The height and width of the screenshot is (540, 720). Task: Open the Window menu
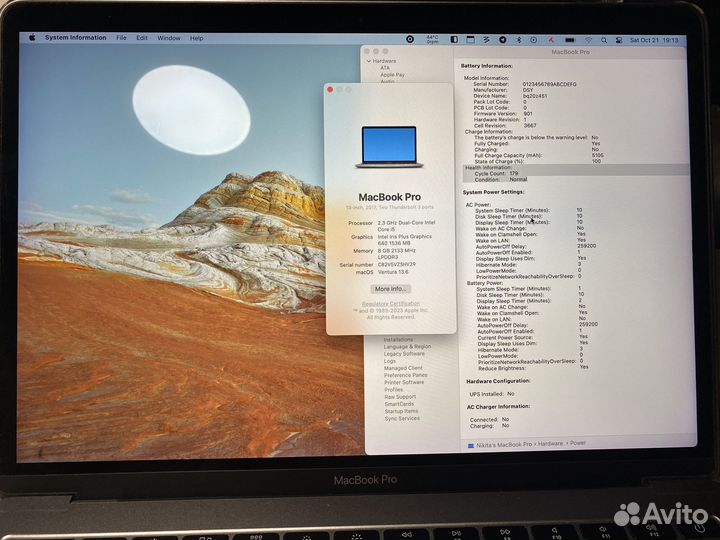point(169,38)
